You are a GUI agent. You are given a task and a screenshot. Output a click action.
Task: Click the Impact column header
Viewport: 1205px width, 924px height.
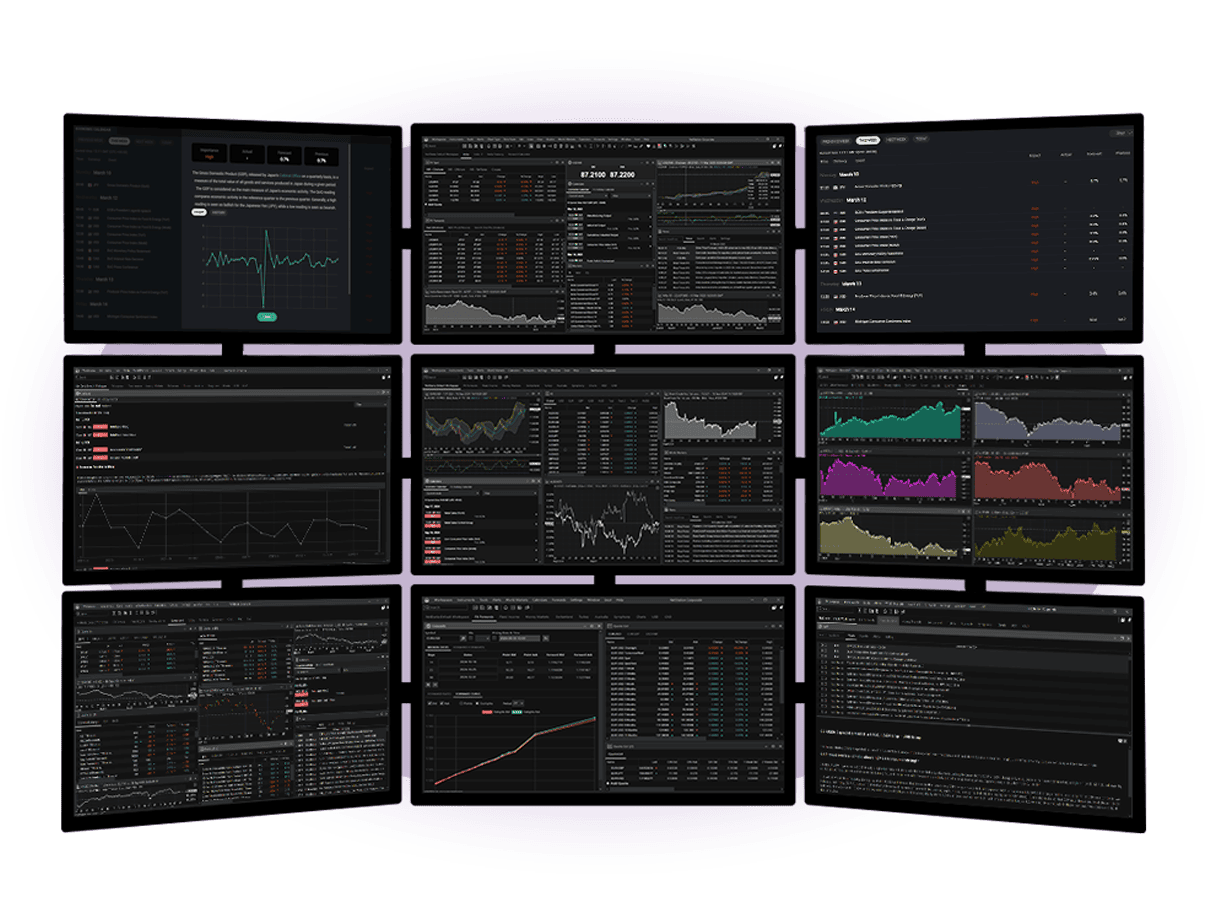(1035, 155)
